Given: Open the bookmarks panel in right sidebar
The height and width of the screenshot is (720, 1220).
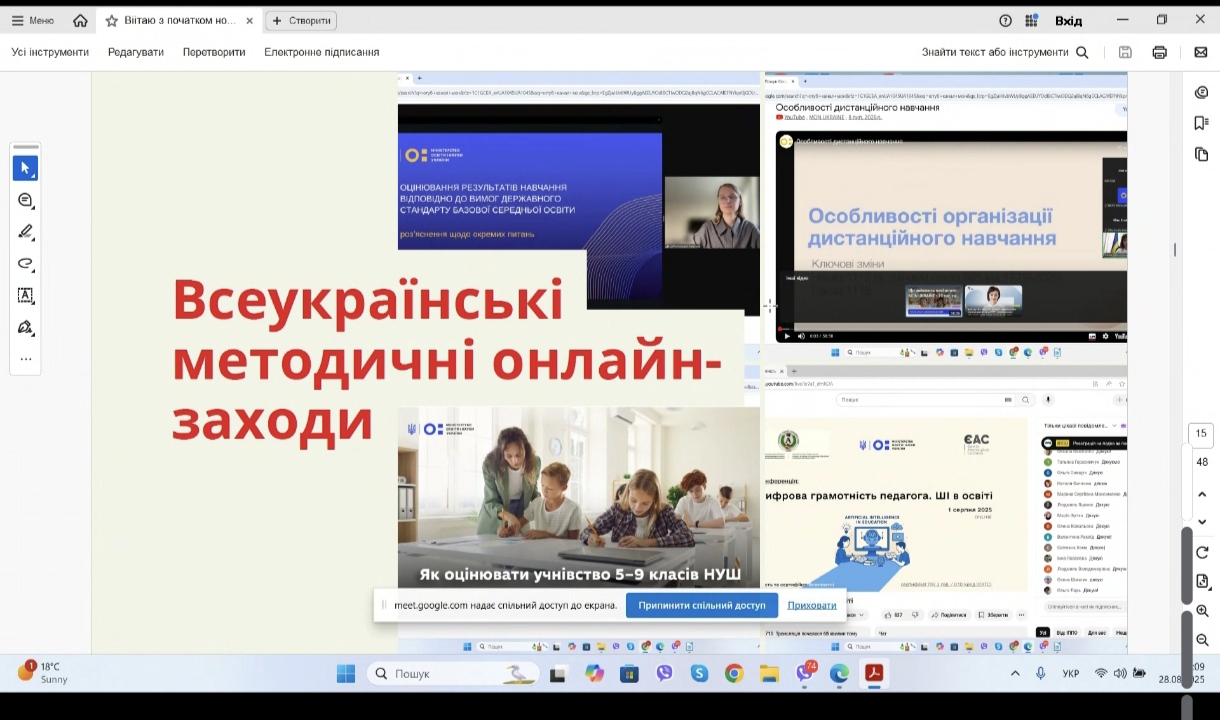Looking at the screenshot, I should (1201, 123).
